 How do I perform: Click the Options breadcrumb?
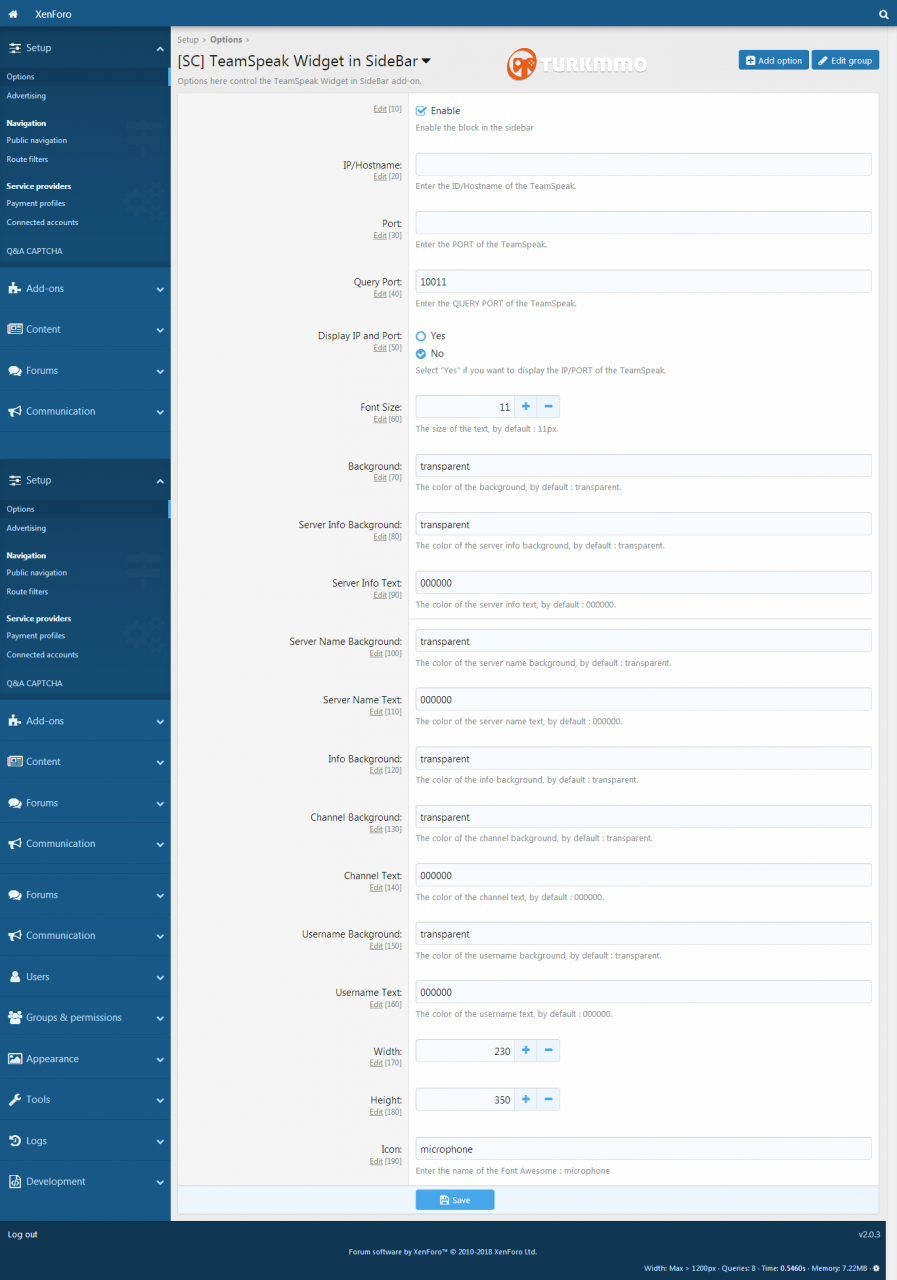point(226,40)
